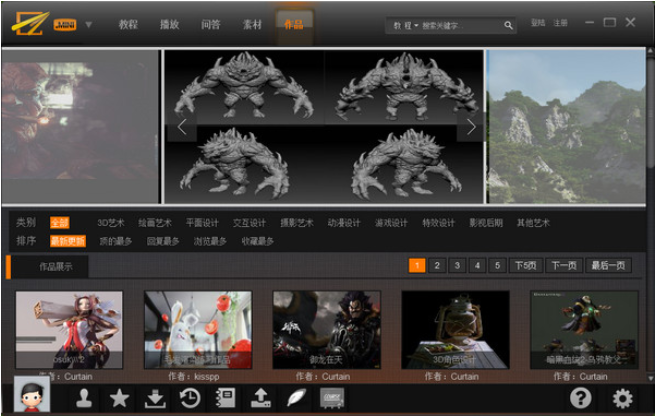Open help with the question mark icon
The image size is (657, 416).
point(581,398)
